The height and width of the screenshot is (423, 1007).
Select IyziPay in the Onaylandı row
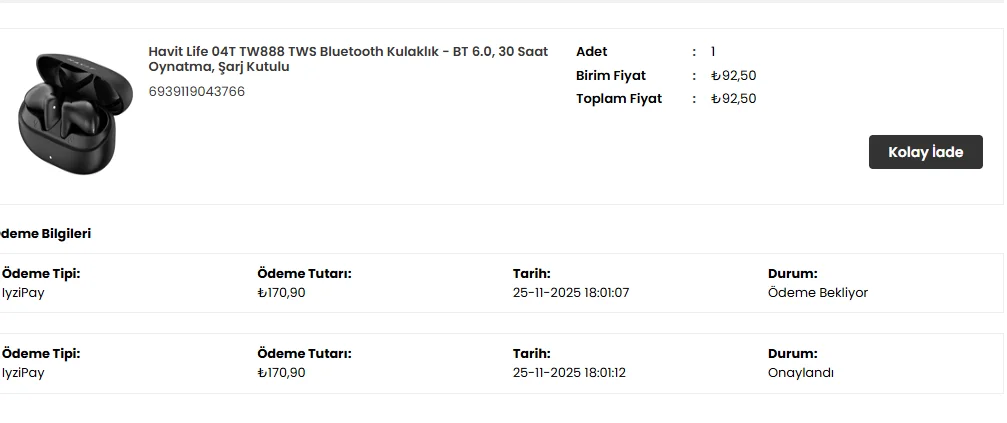pos(23,373)
